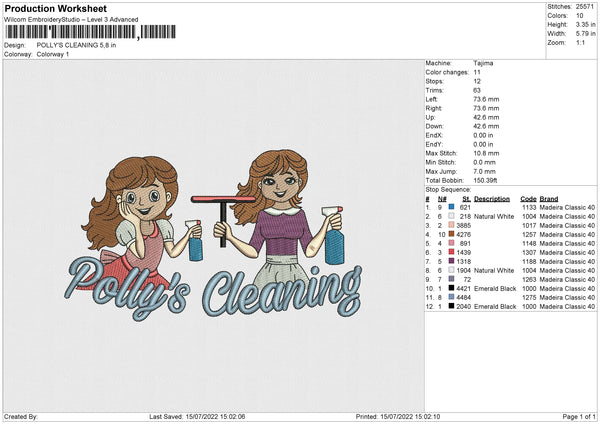Click the 'Stop Sequence:' heading
Screen dimensions: 600x424
click(x=448, y=190)
